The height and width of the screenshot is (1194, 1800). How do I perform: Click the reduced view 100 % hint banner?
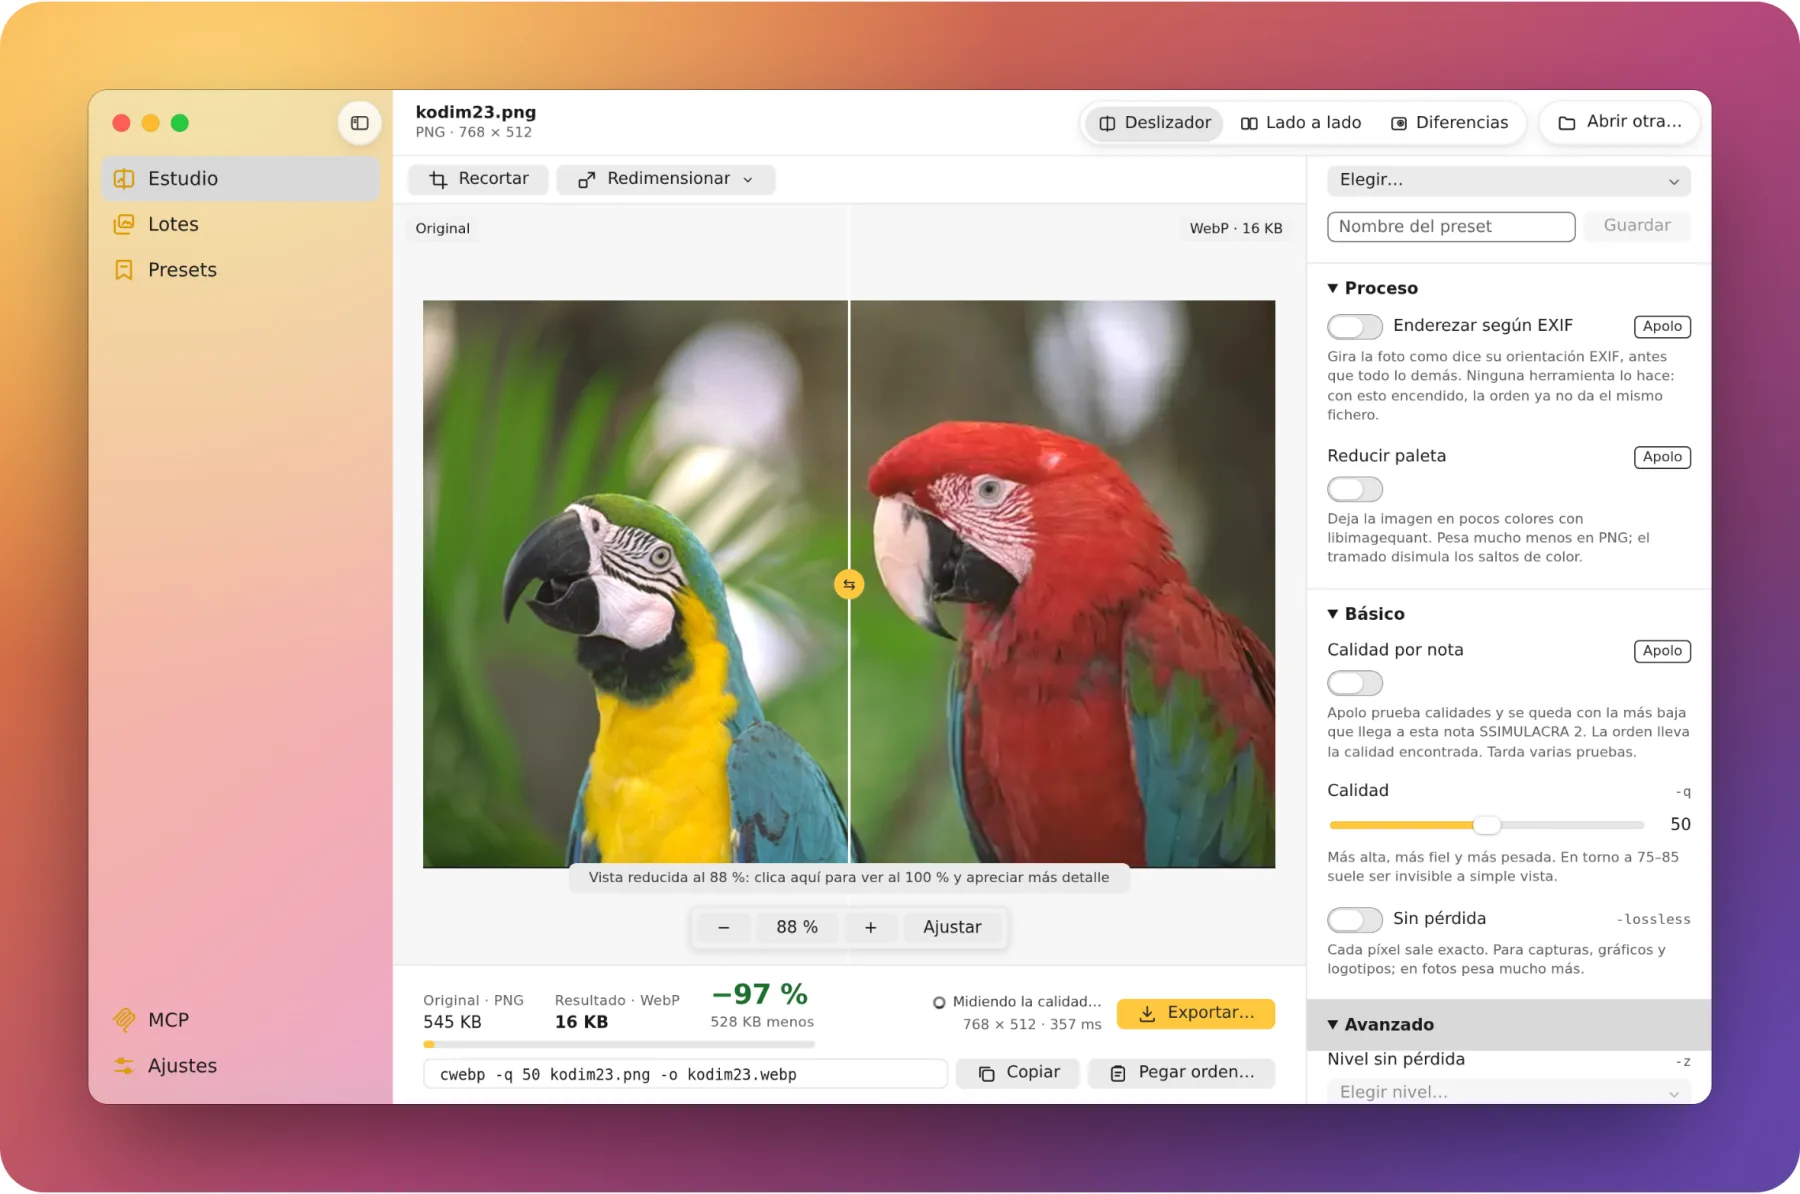tap(849, 877)
